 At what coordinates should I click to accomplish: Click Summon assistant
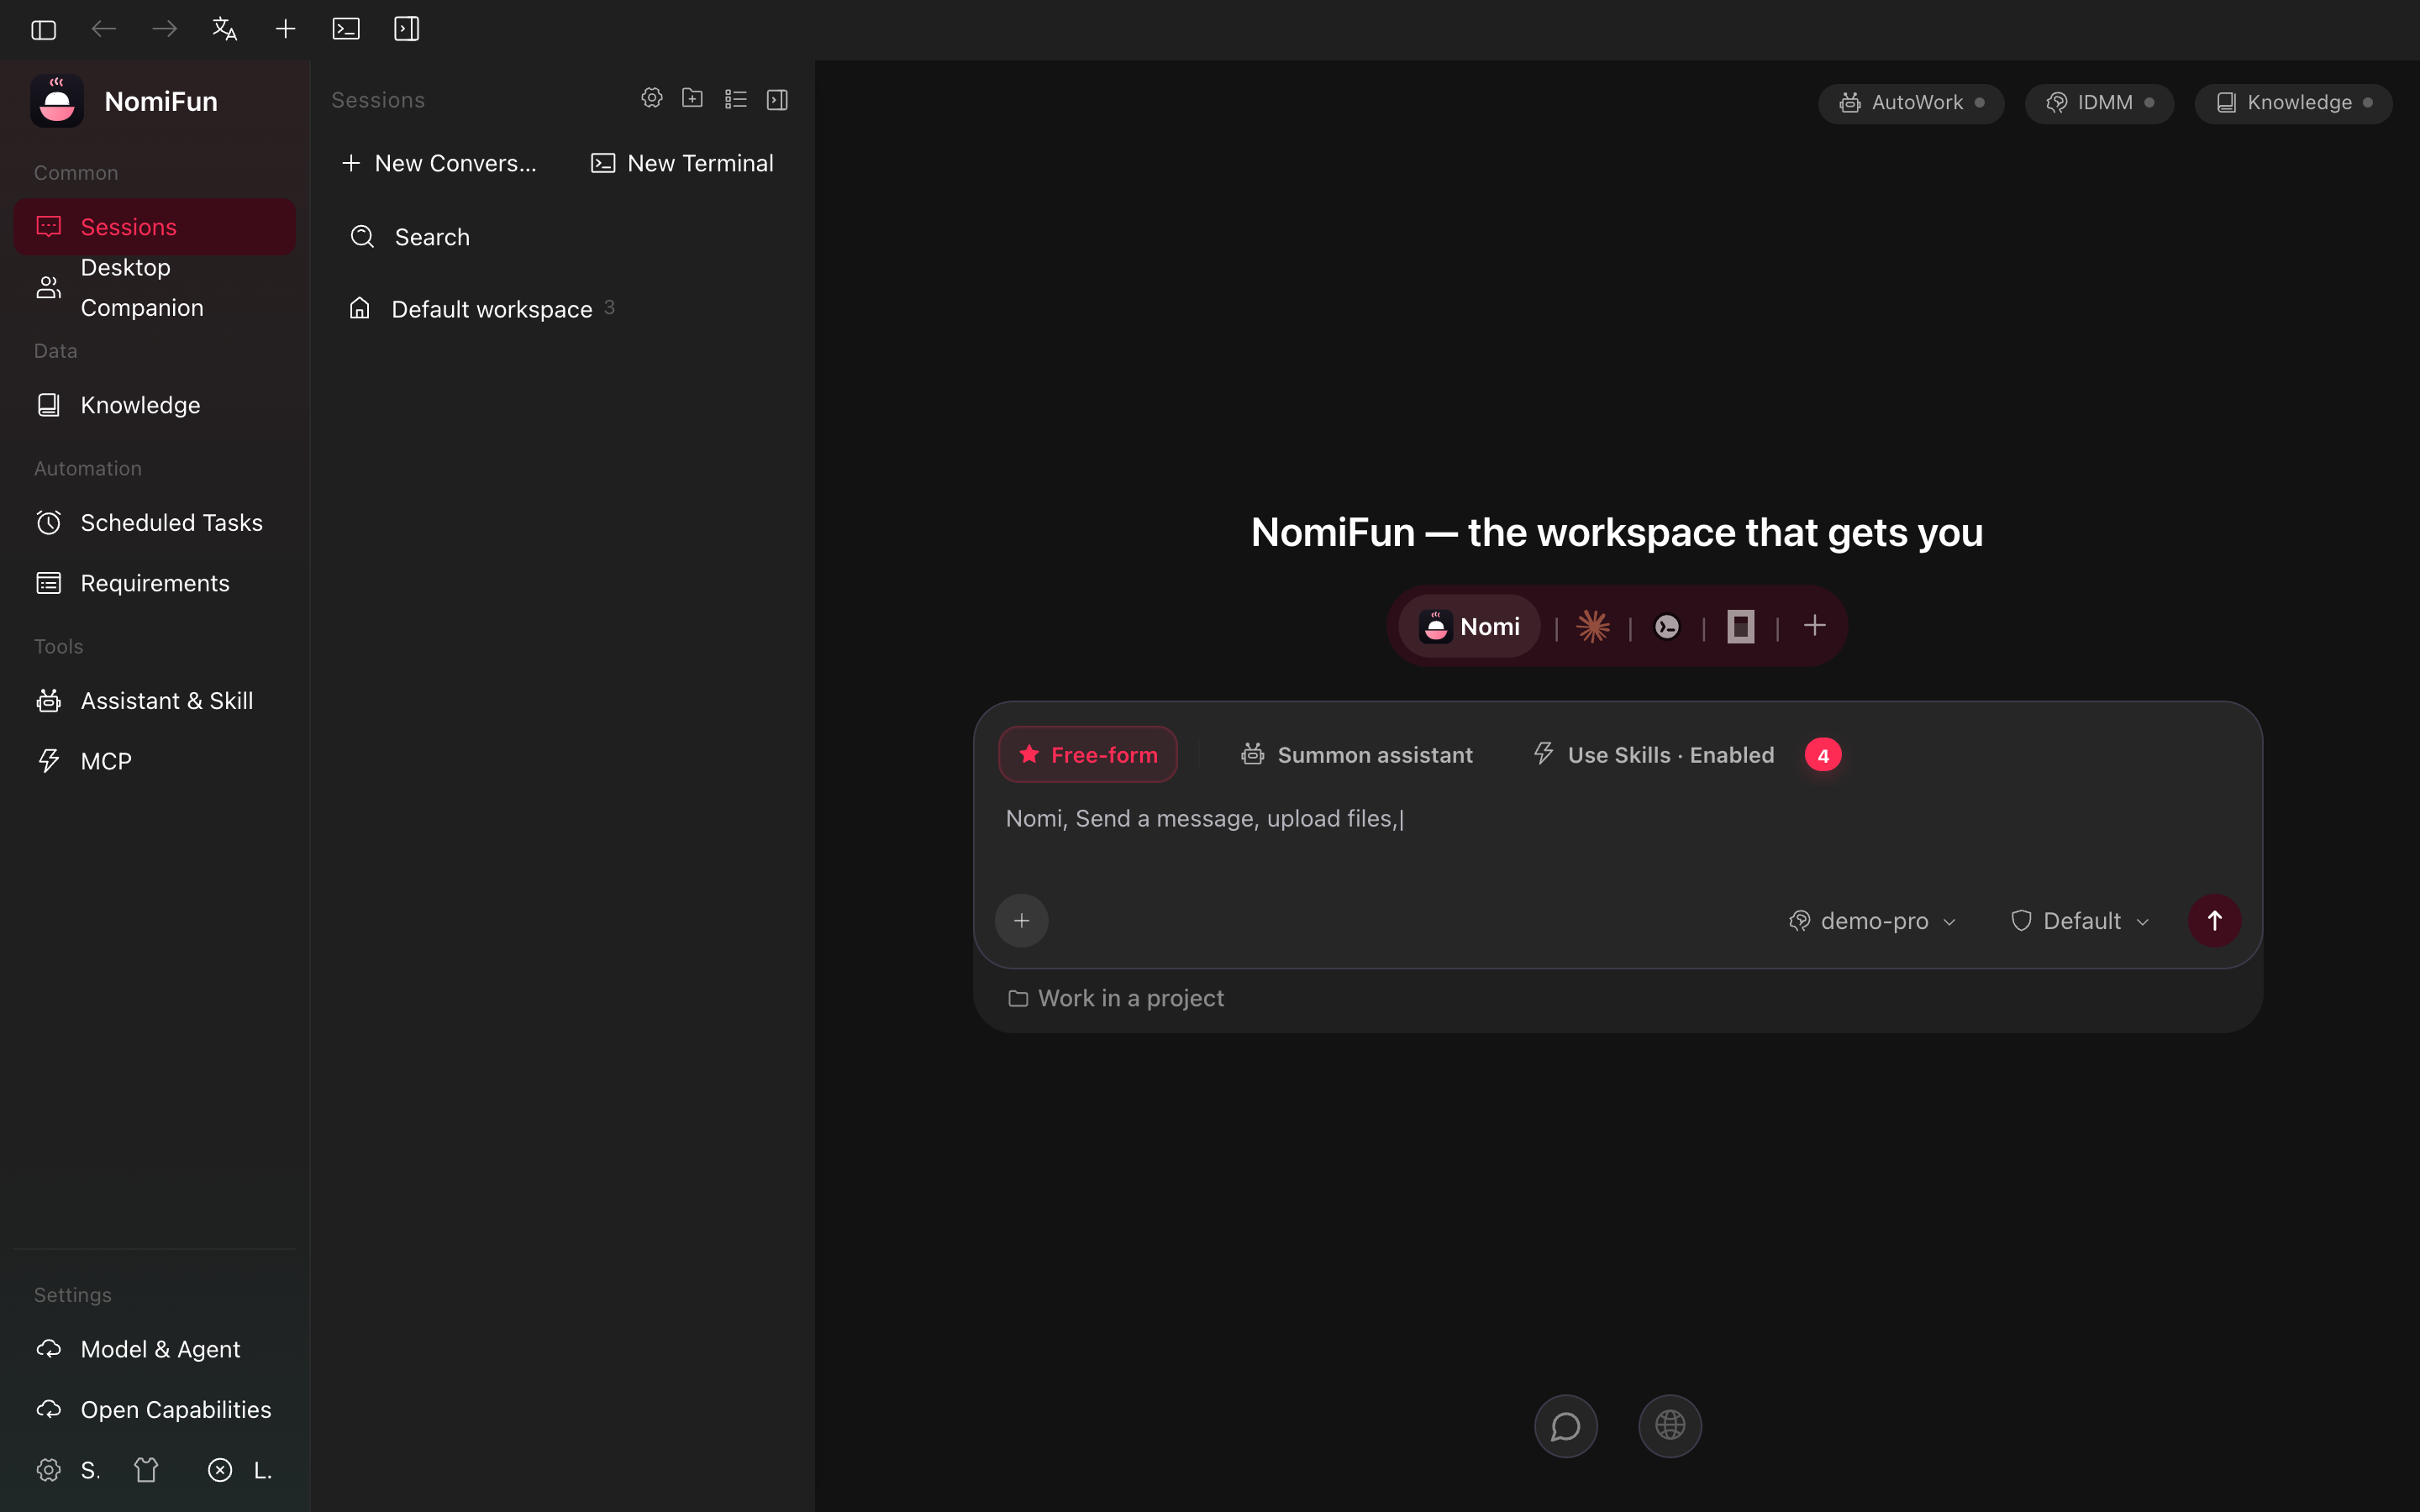(1357, 755)
